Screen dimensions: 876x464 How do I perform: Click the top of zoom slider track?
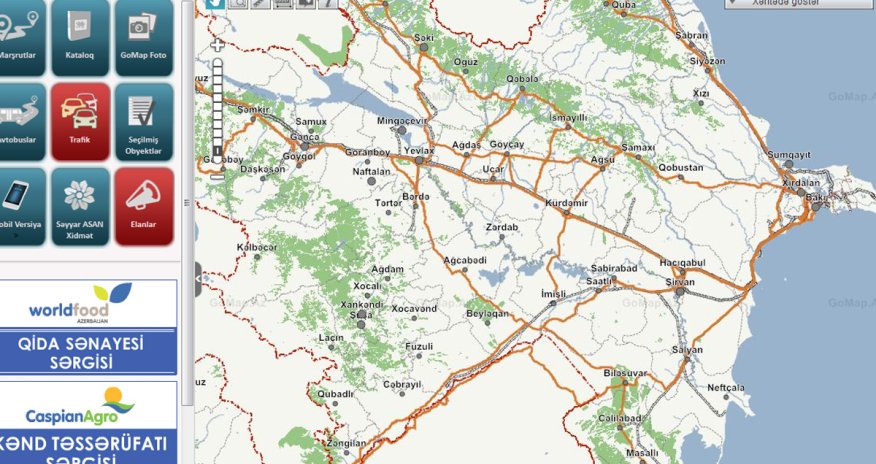pyautogui.click(x=217, y=64)
